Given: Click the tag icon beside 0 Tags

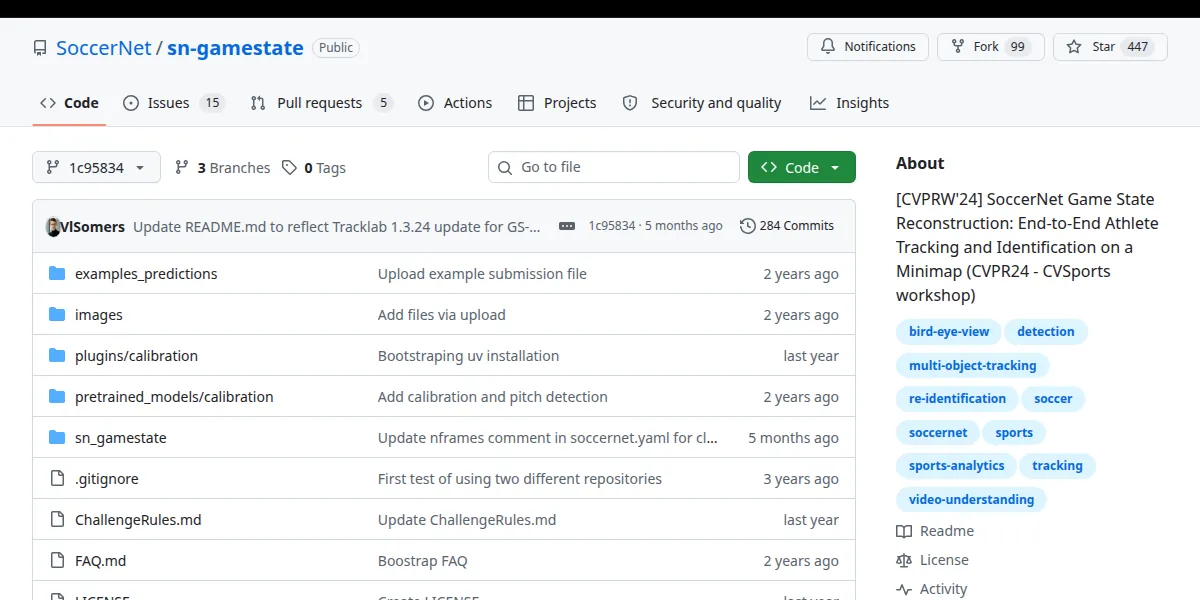Looking at the screenshot, I should [x=289, y=167].
